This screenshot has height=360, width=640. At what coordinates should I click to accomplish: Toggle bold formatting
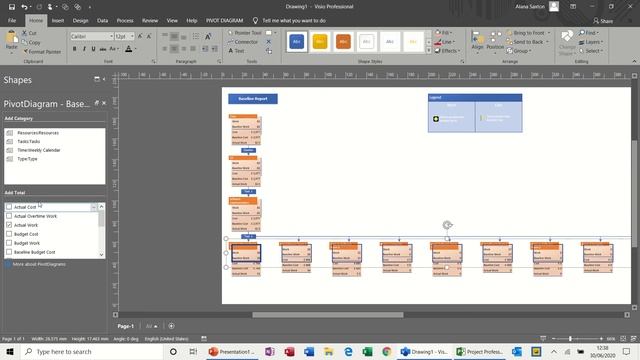tap(75, 49)
